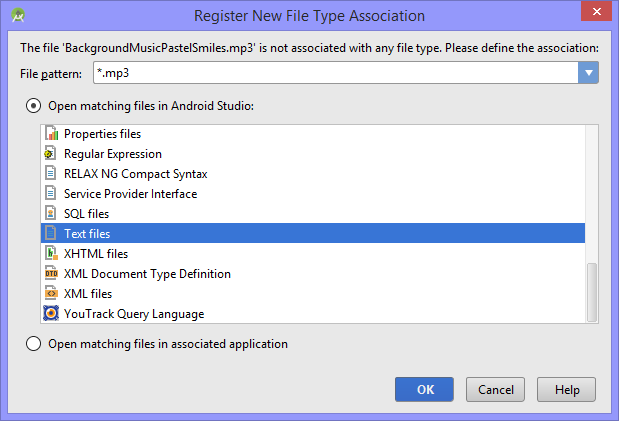Click the file type list scrollbar thumb

pos(592,293)
